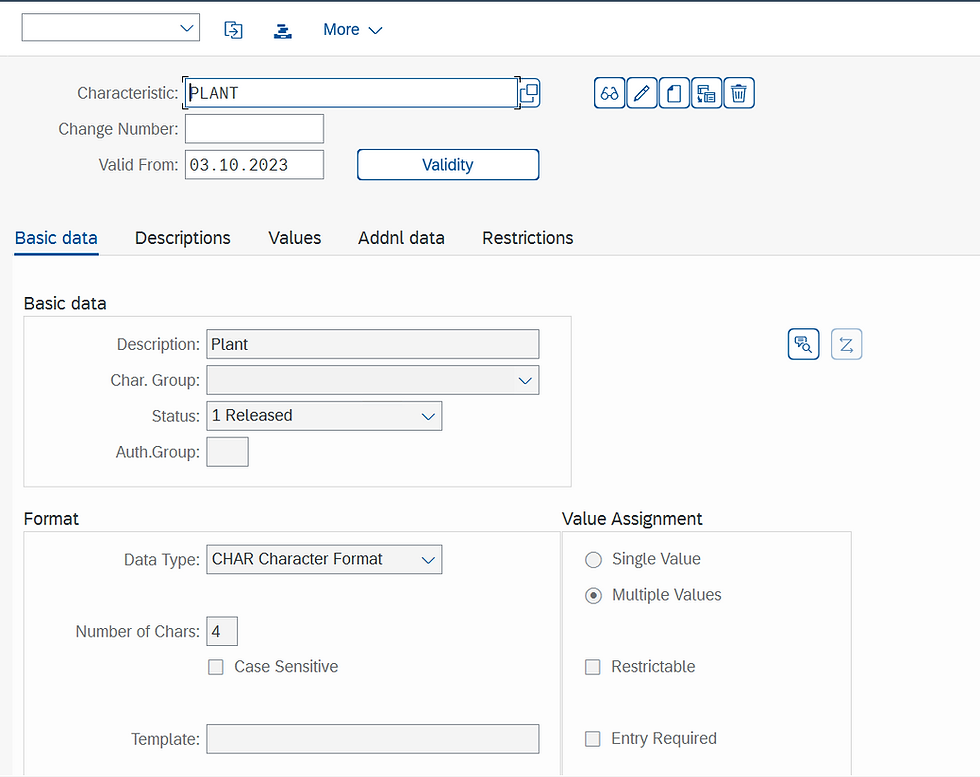This screenshot has height=777, width=980.
Task: Click the Valid From date field
Action: 254,164
